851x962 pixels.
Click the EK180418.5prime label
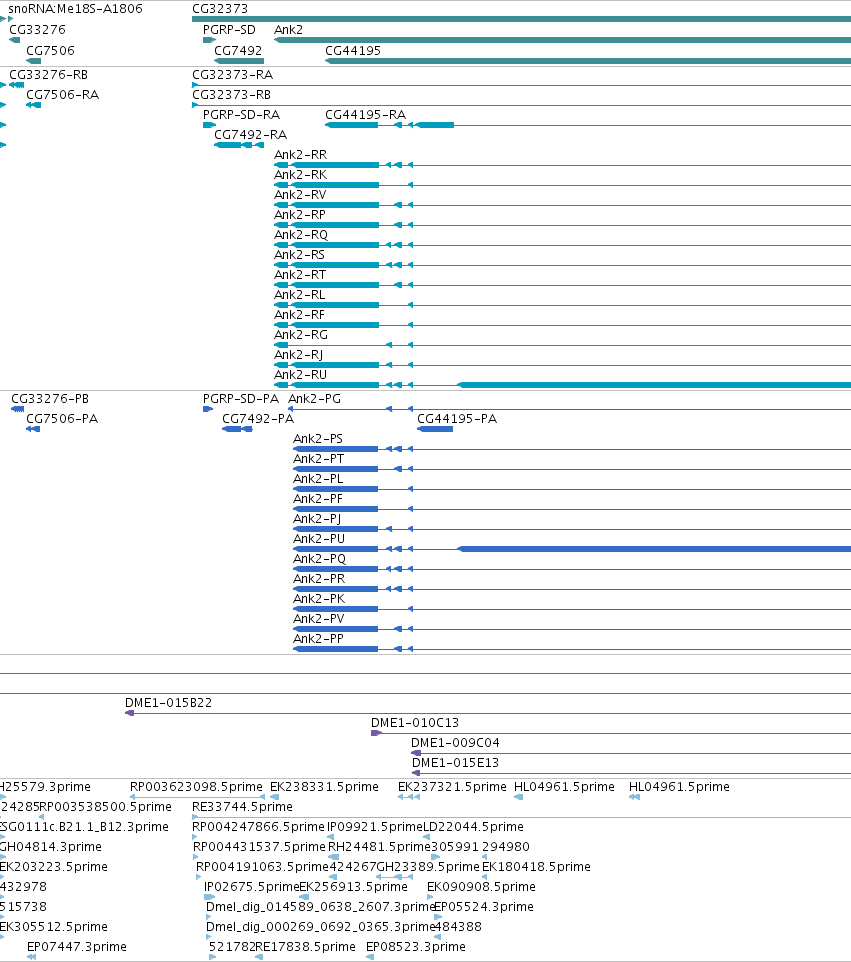[536, 867]
